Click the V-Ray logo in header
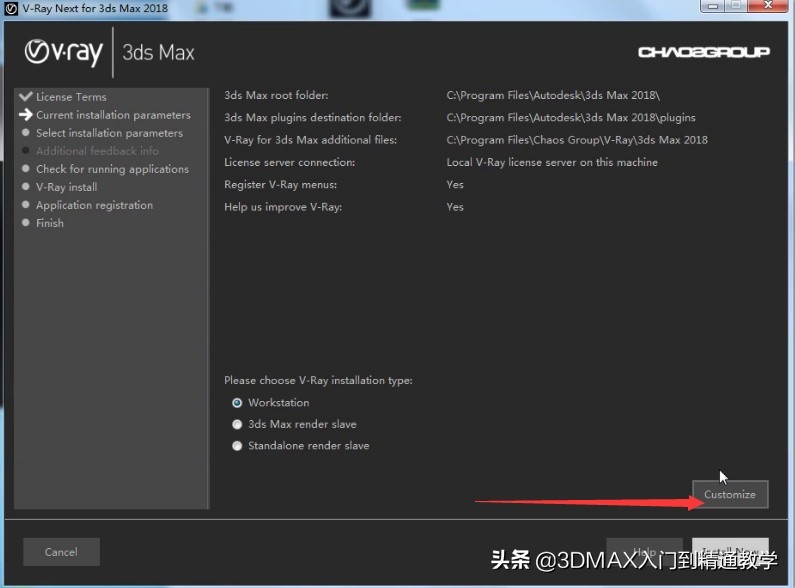 tap(64, 53)
